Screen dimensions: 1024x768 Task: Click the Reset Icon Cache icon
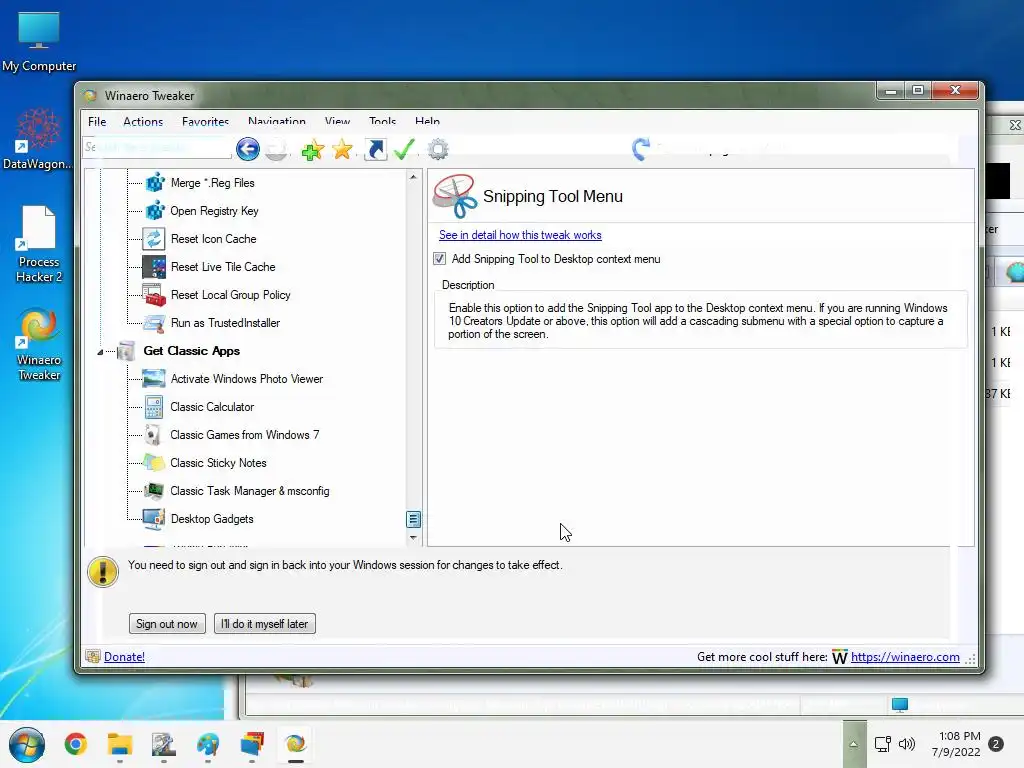click(154, 239)
